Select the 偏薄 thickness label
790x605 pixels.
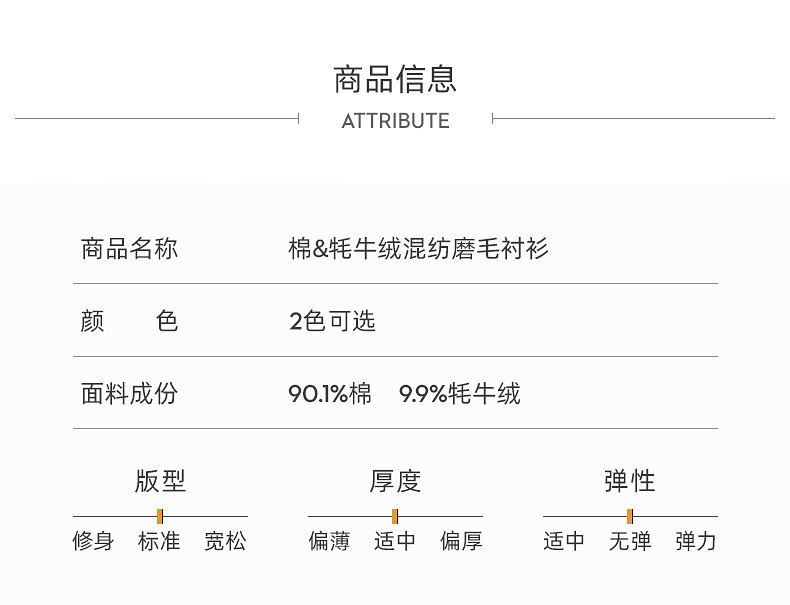point(329,542)
